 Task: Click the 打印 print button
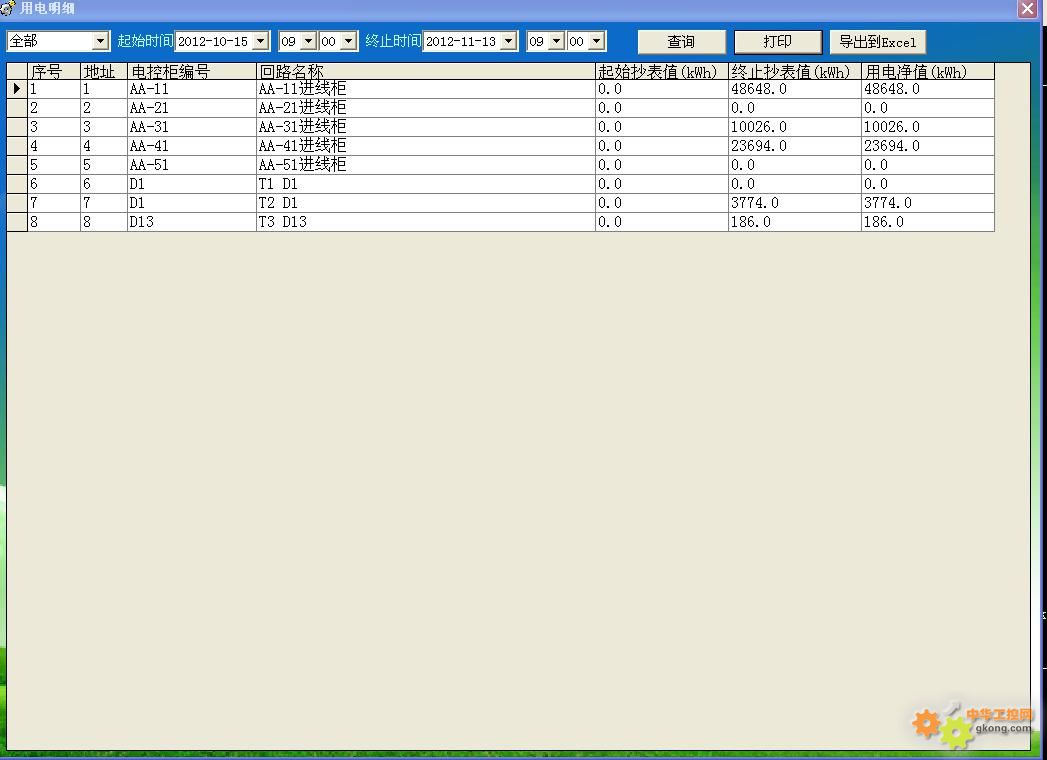pos(777,41)
